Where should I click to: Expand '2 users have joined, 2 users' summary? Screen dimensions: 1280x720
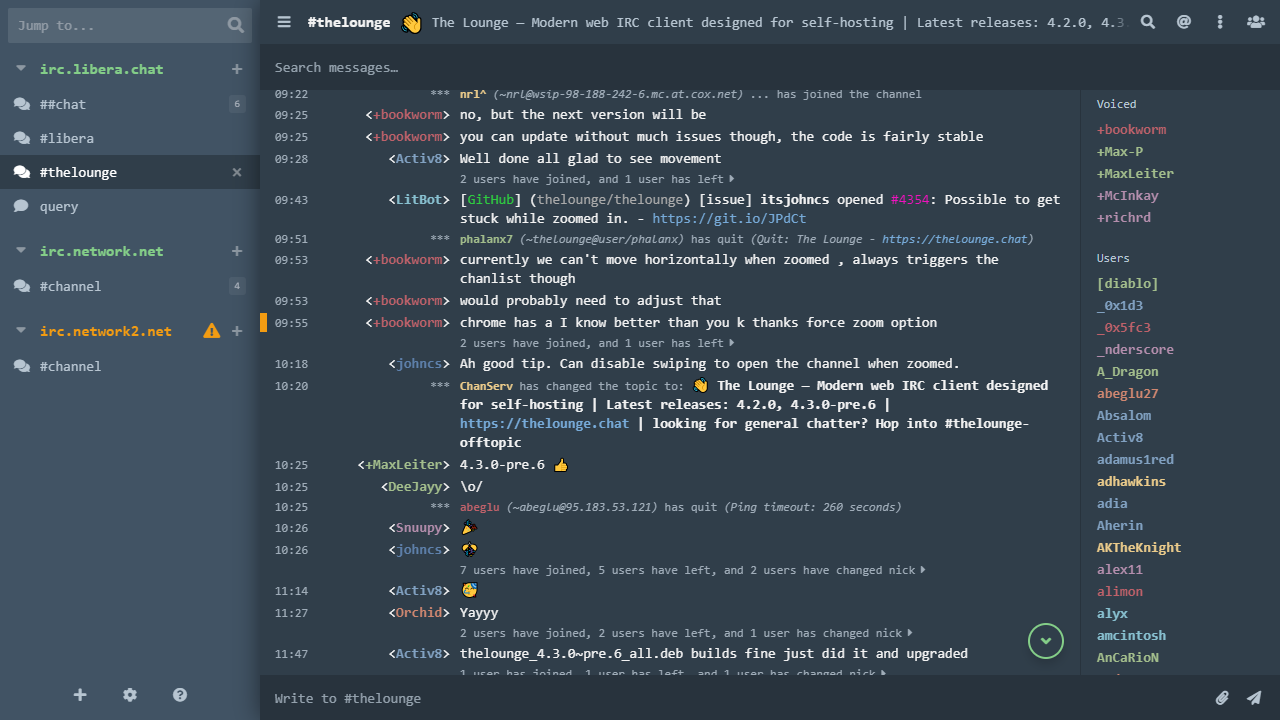pyautogui.click(x=686, y=634)
